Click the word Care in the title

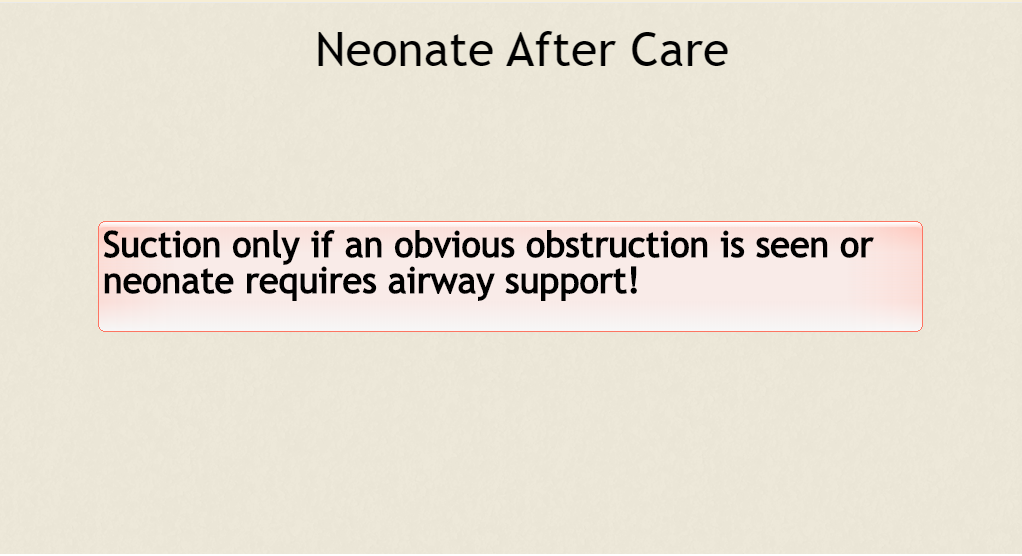679,50
